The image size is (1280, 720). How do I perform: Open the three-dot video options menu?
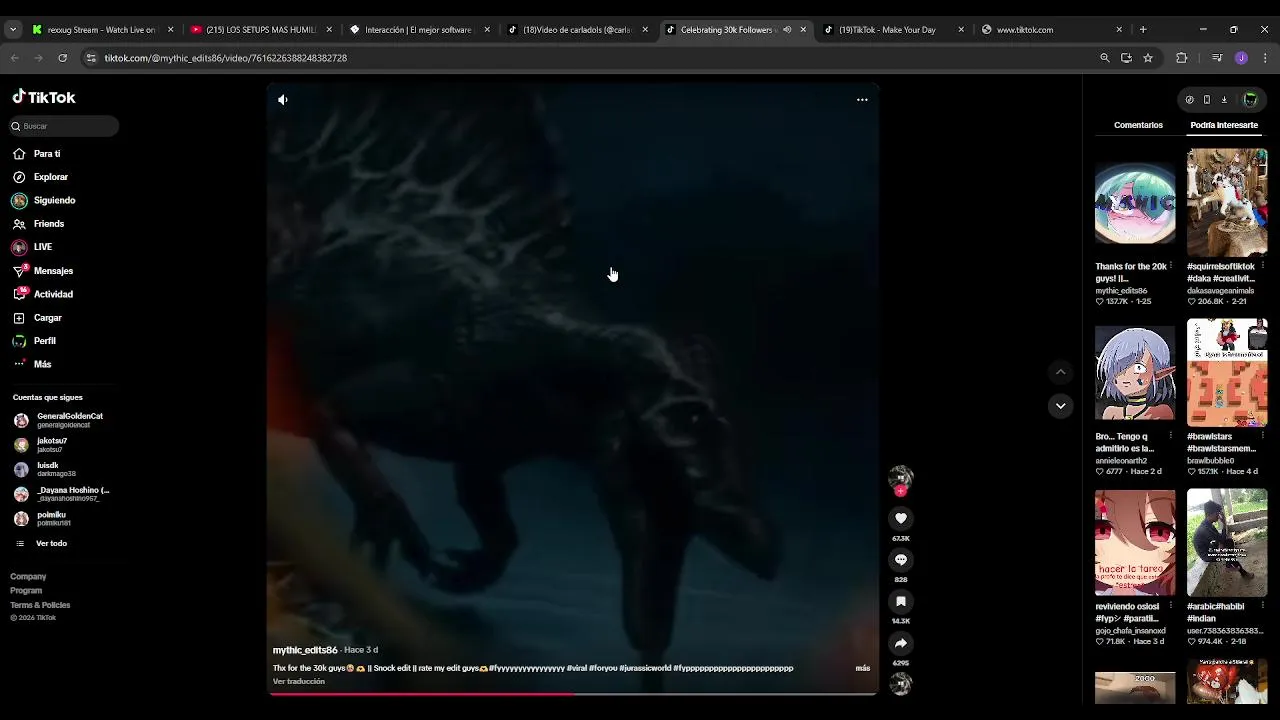pos(862,100)
